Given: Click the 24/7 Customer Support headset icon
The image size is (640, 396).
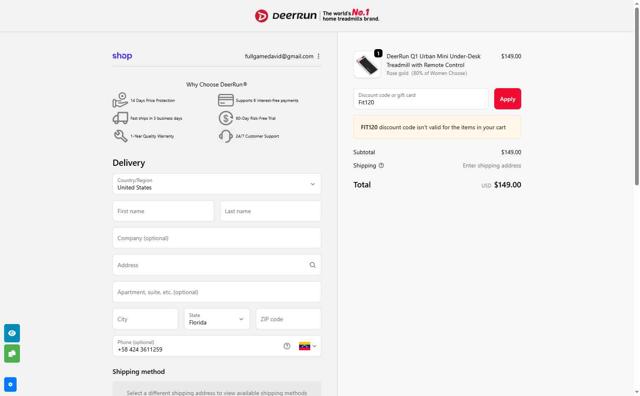Looking at the screenshot, I should click(226, 136).
